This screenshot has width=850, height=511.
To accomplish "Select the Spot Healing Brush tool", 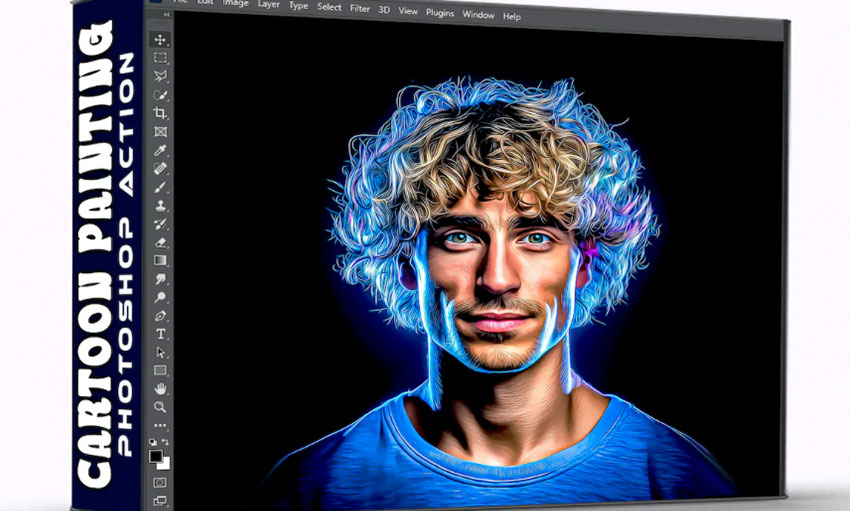I will 160,169.
